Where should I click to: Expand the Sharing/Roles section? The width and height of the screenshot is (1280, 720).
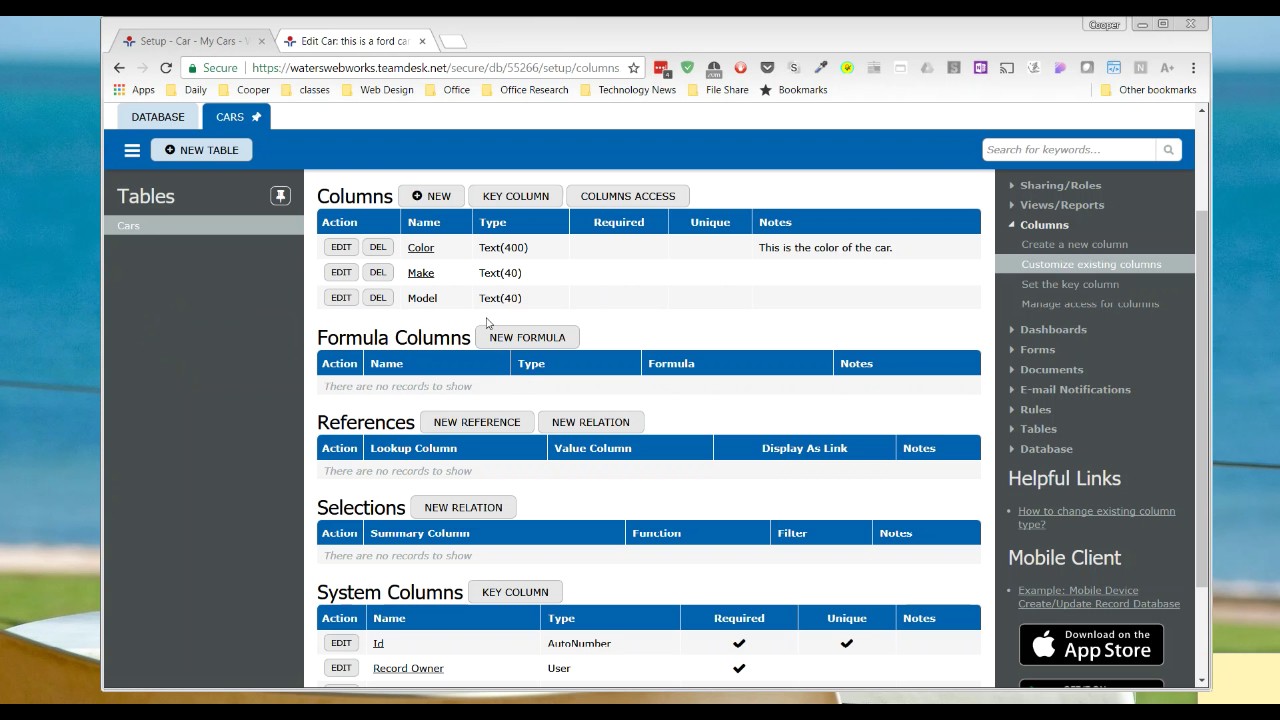point(1060,185)
